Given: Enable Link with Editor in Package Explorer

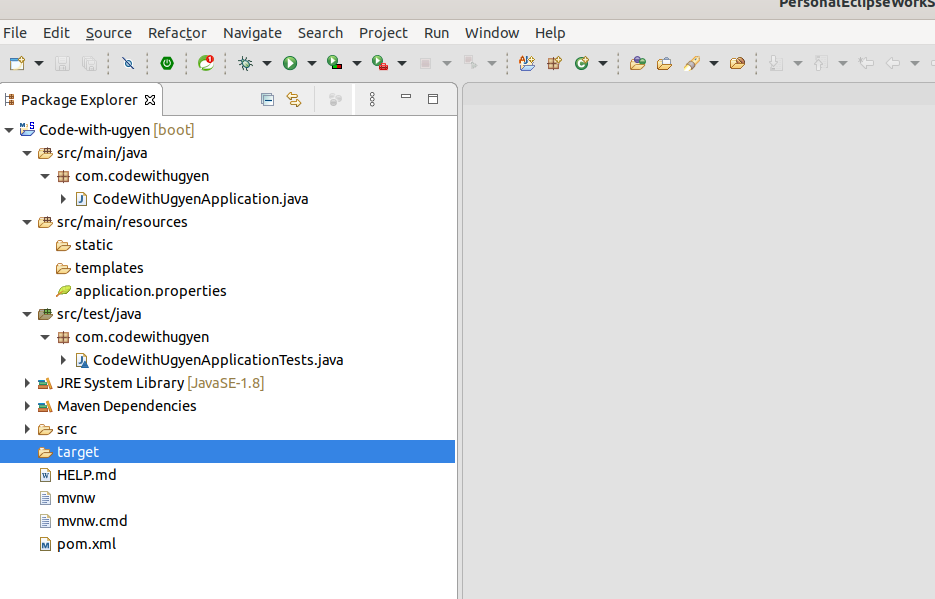Looking at the screenshot, I should 293,99.
